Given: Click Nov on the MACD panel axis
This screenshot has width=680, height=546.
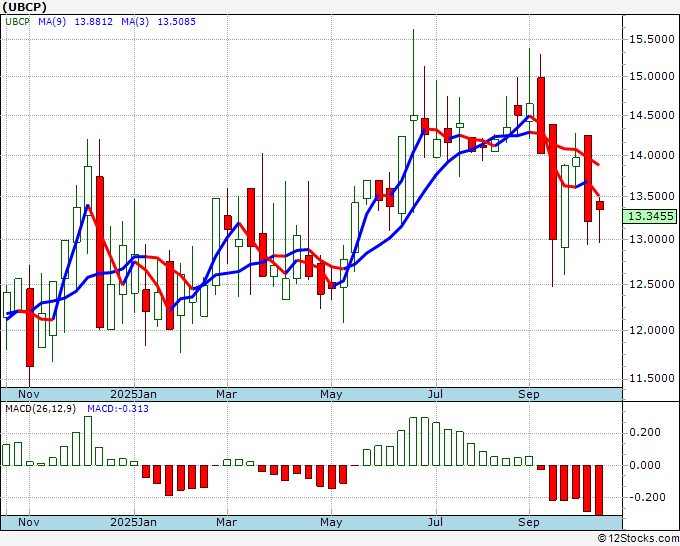Looking at the screenshot, I should click(x=29, y=522).
